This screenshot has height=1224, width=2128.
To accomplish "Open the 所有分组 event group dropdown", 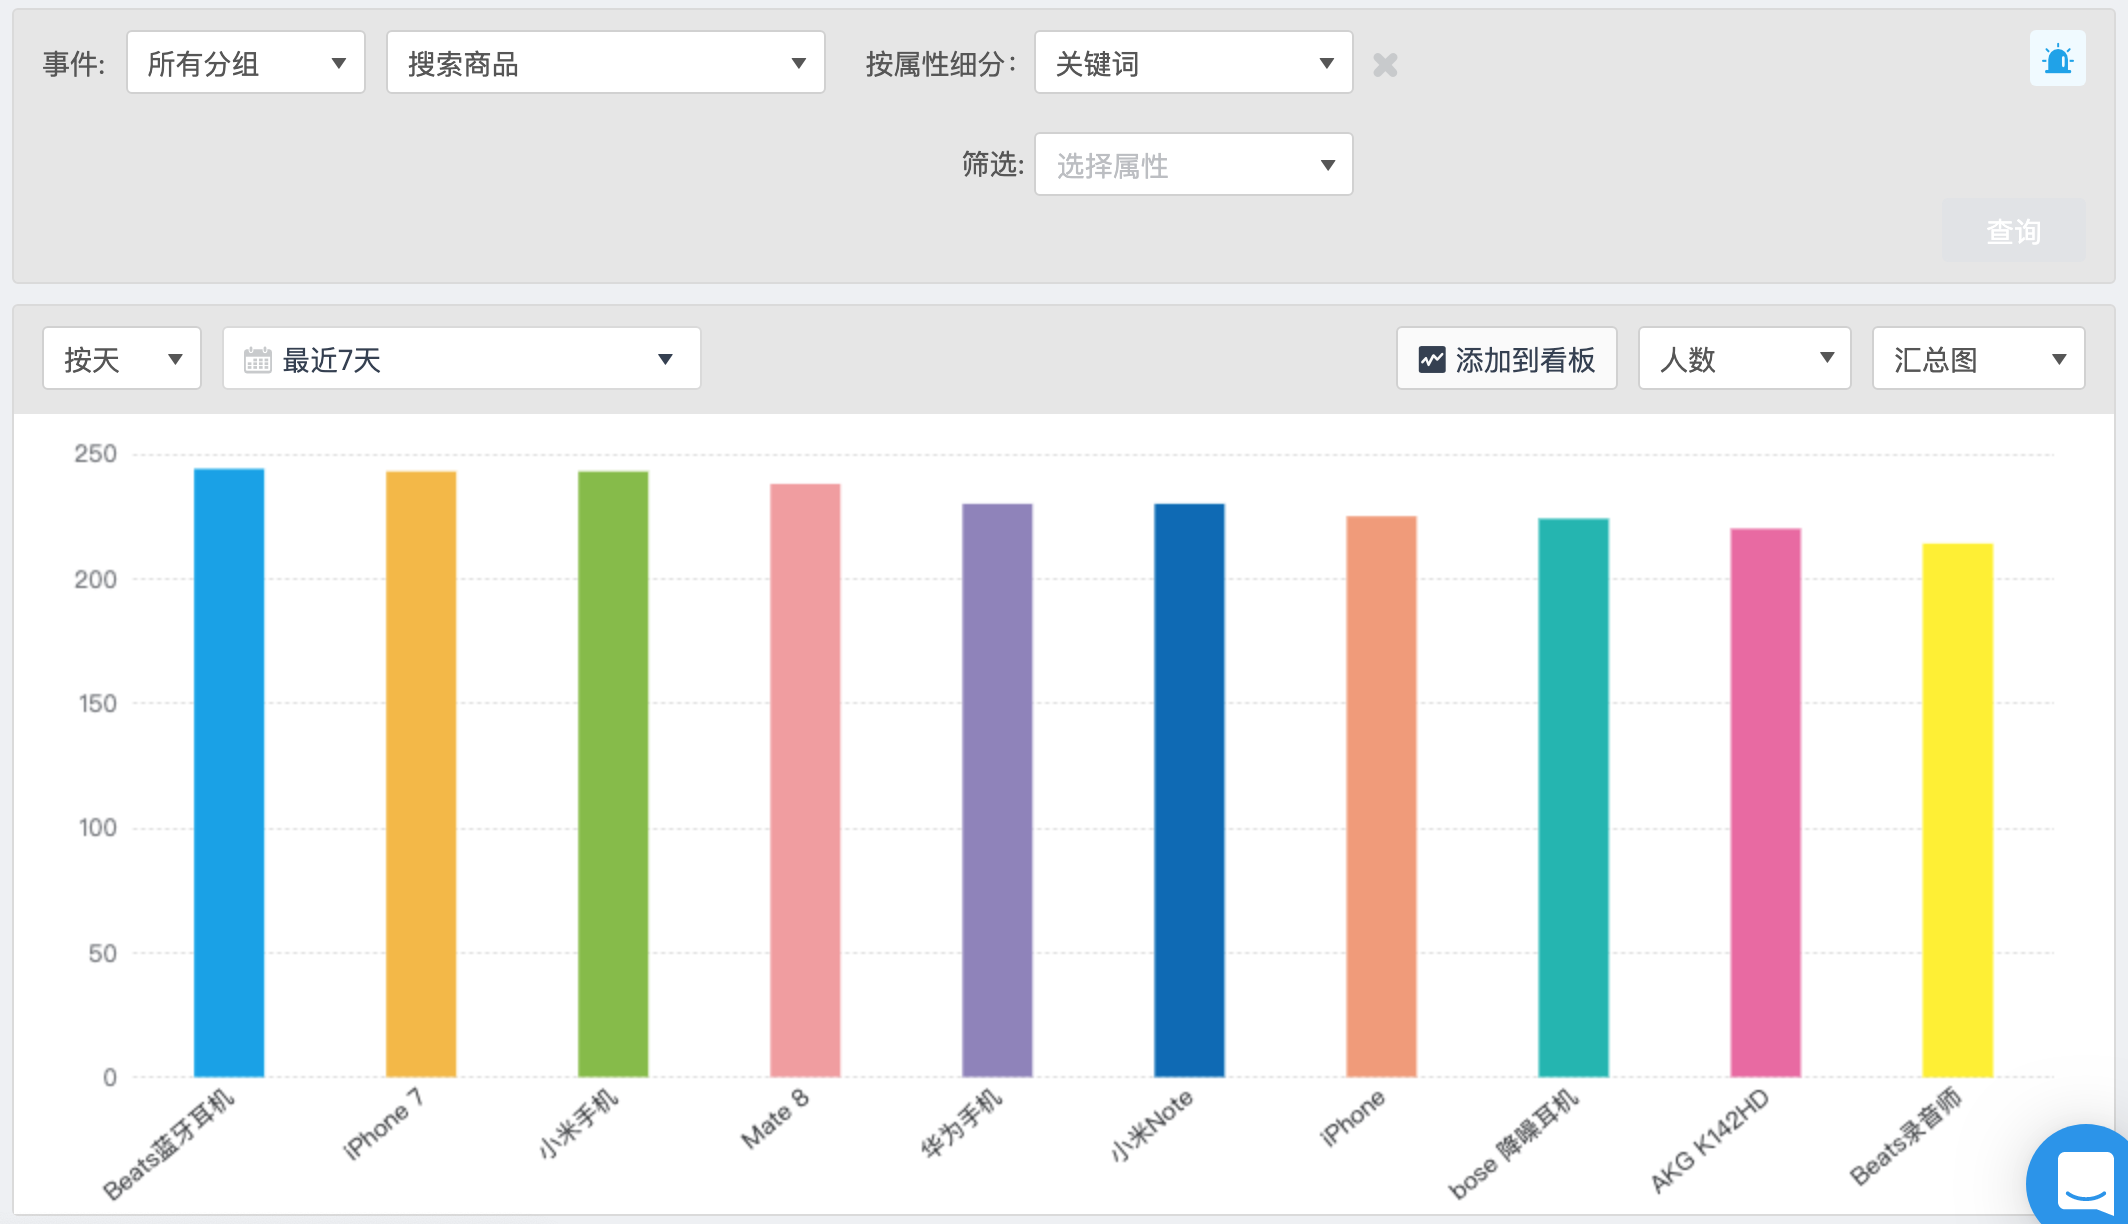I will coord(246,63).
